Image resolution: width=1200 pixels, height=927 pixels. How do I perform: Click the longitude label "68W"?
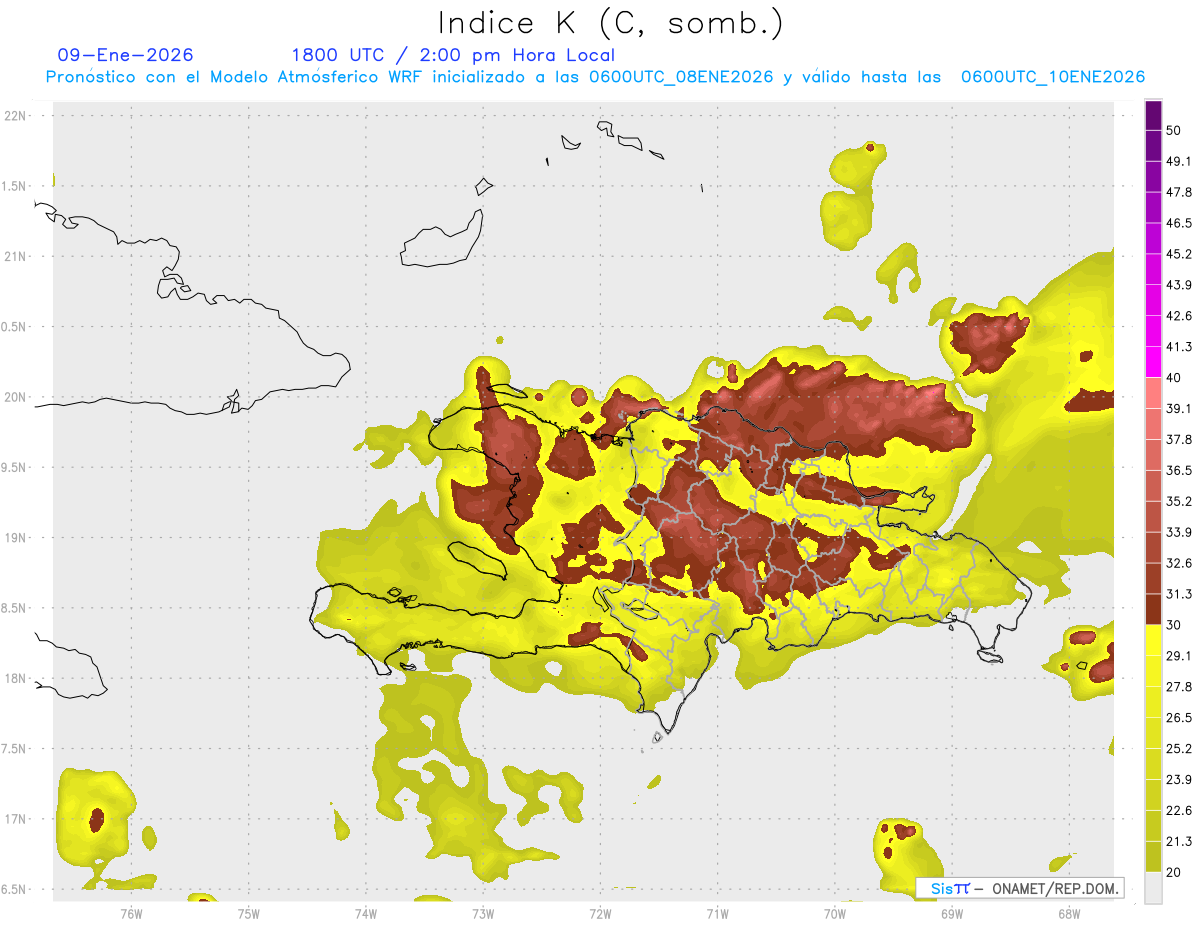click(1068, 913)
